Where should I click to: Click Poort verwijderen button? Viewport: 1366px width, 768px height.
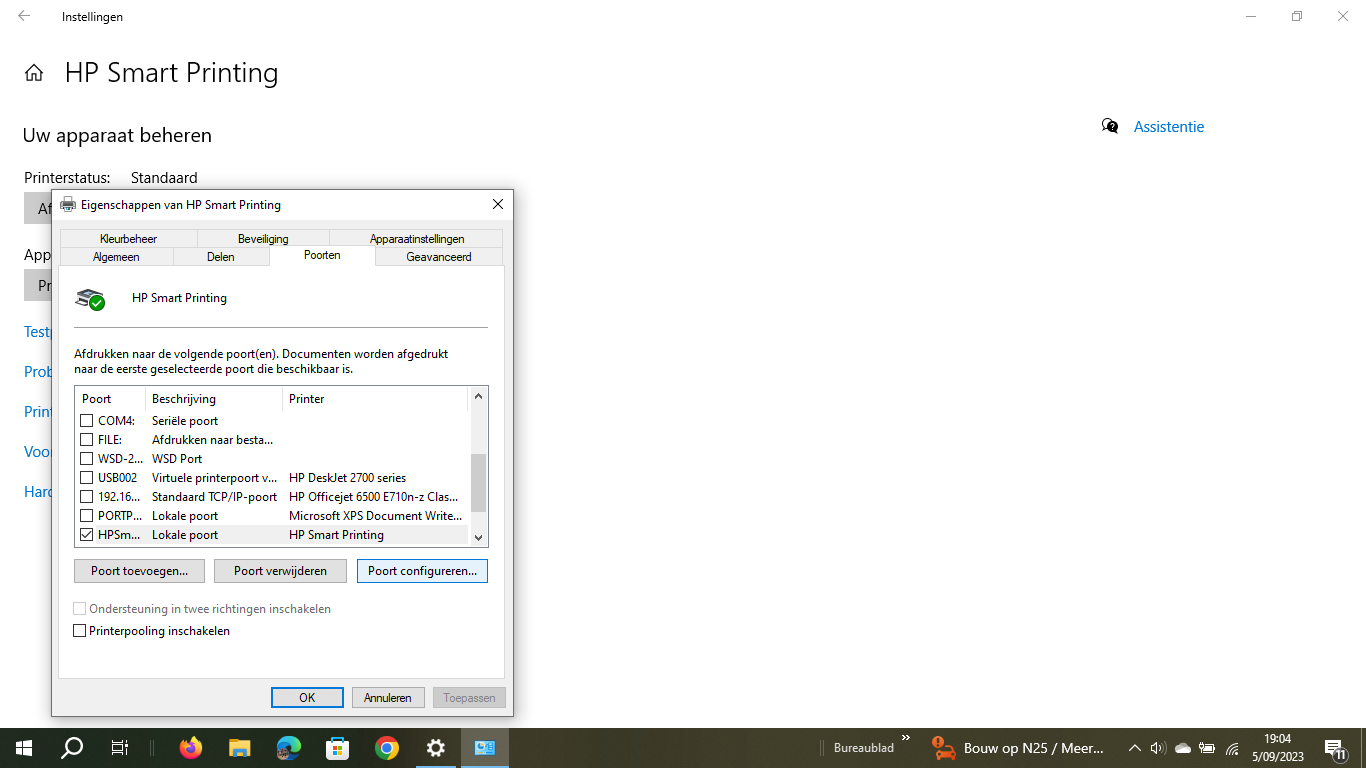coord(280,571)
